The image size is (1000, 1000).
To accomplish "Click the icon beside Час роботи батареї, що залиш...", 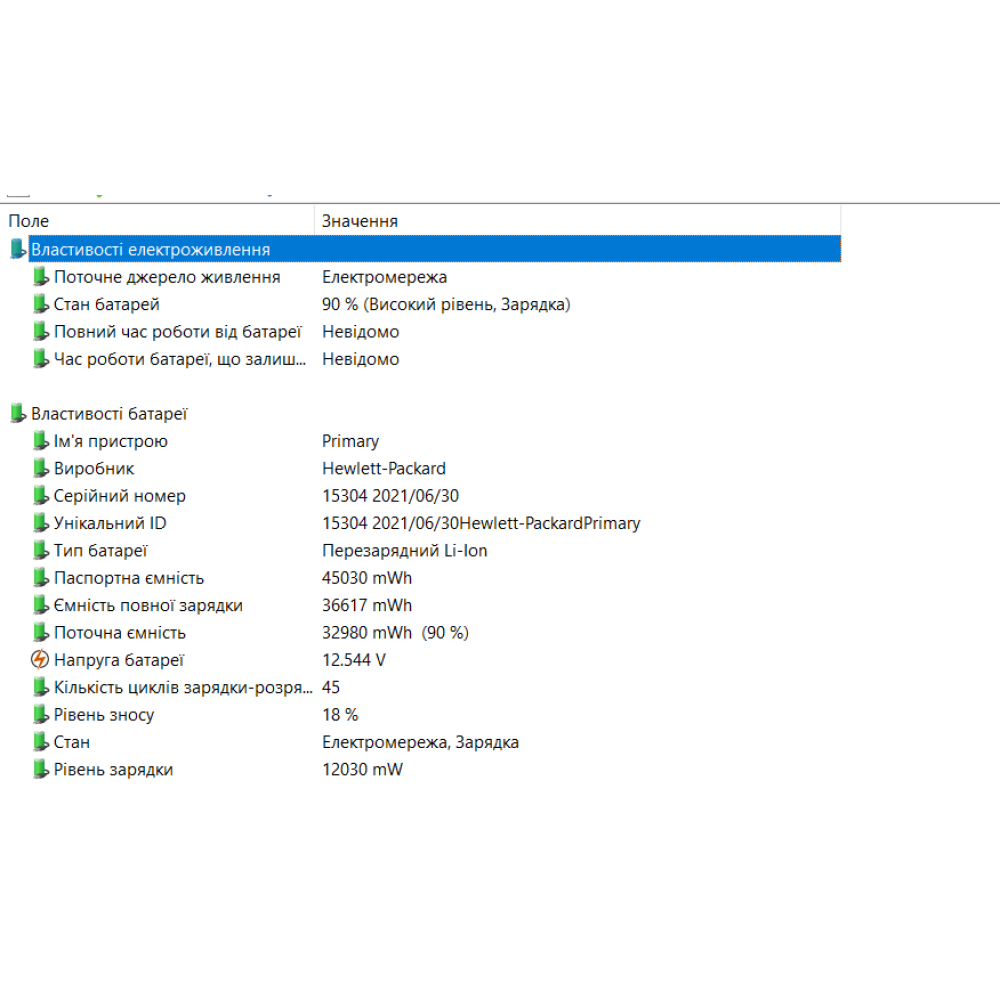I will [x=41, y=359].
